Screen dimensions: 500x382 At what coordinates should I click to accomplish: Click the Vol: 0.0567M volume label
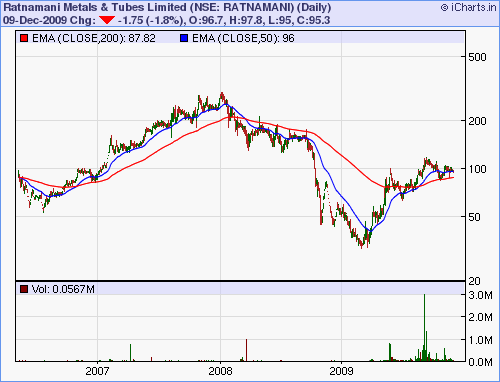(x=63, y=289)
